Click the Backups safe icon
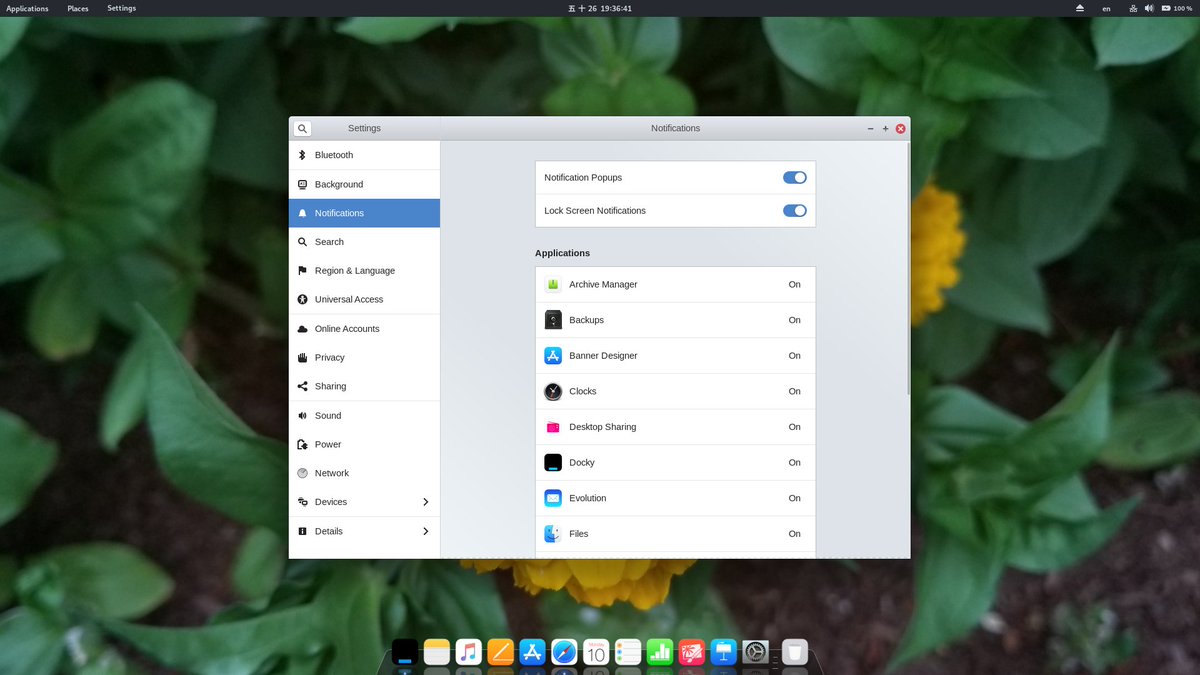Viewport: 1200px width, 675px height. coord(553,320)
